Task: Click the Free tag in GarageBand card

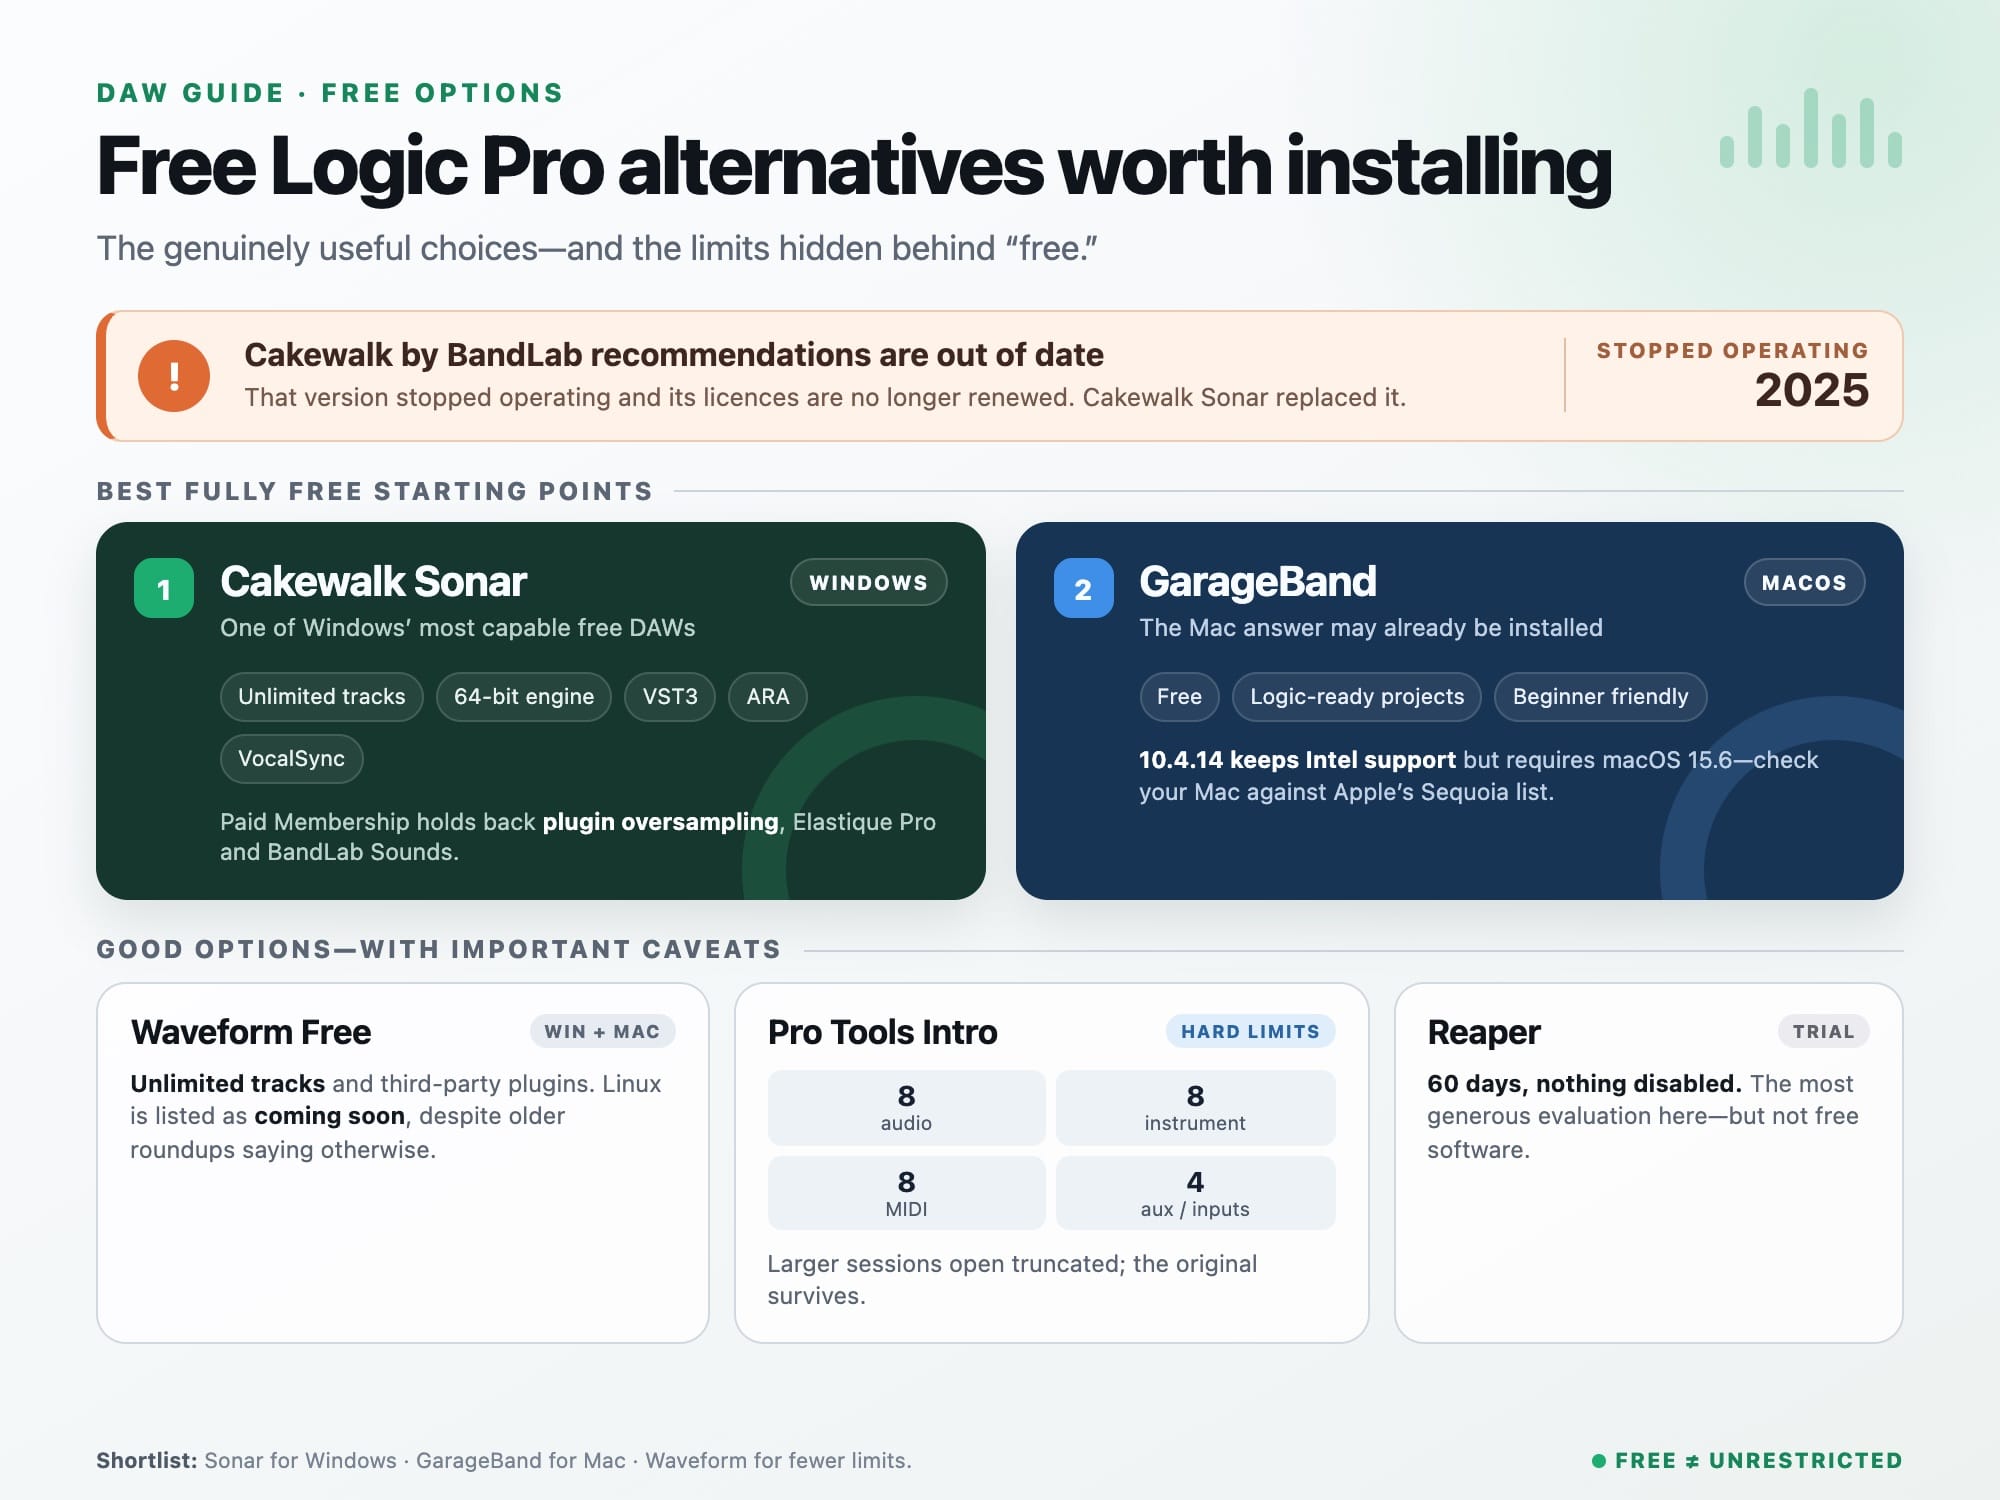Action: [x=1179, y=696]
